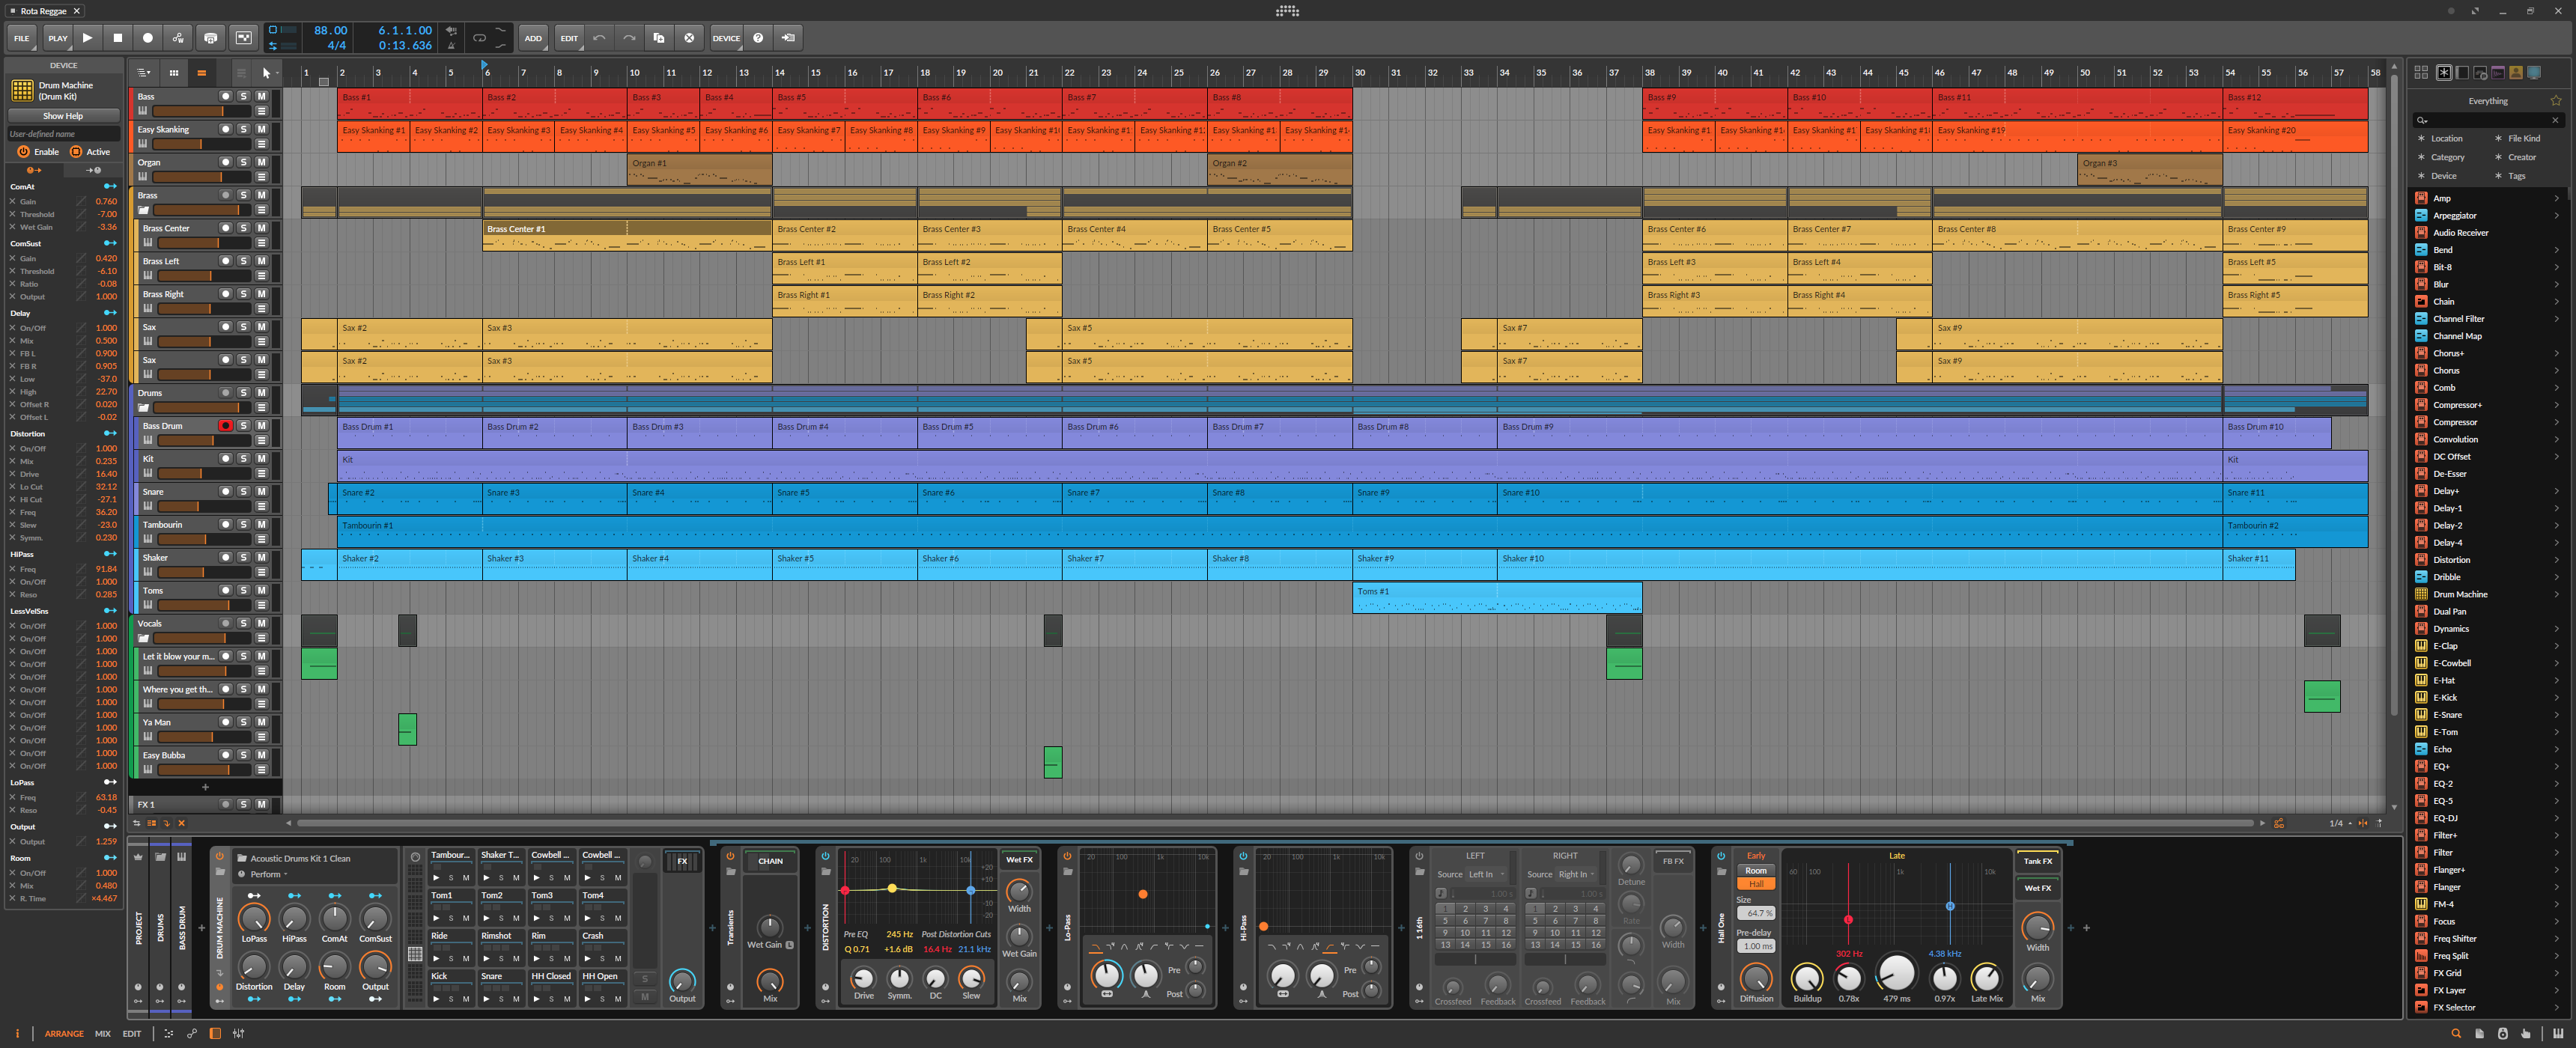The image size is (2576, 1048).
Task: Click the favorites star in browser
Action: [x=2556, y=100]
